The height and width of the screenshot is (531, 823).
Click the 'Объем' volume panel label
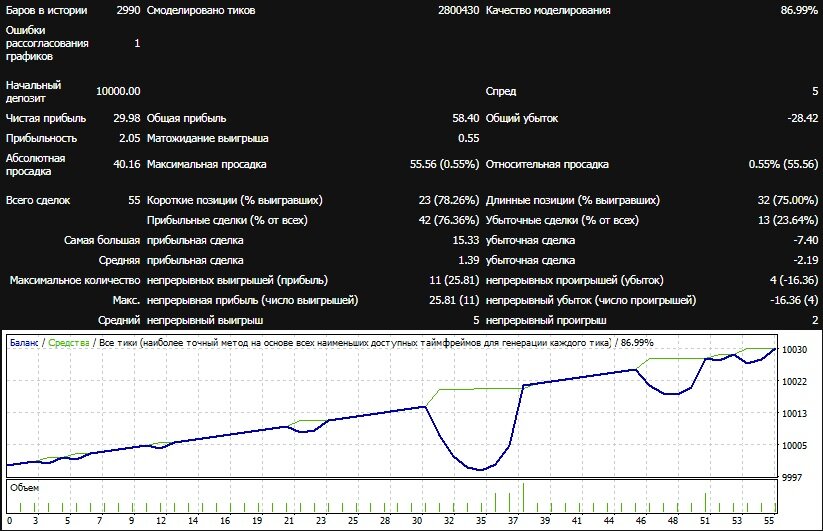coord(24,487)
